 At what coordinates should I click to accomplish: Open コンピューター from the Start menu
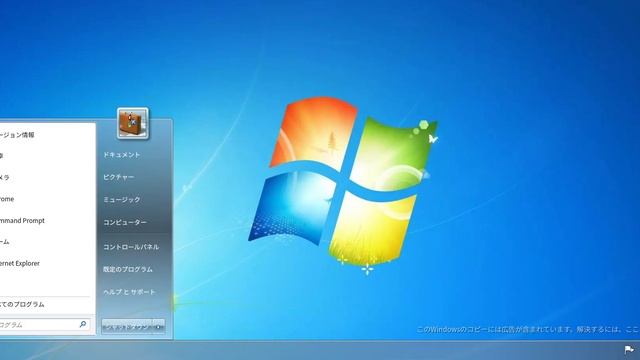tap(125, 222)
